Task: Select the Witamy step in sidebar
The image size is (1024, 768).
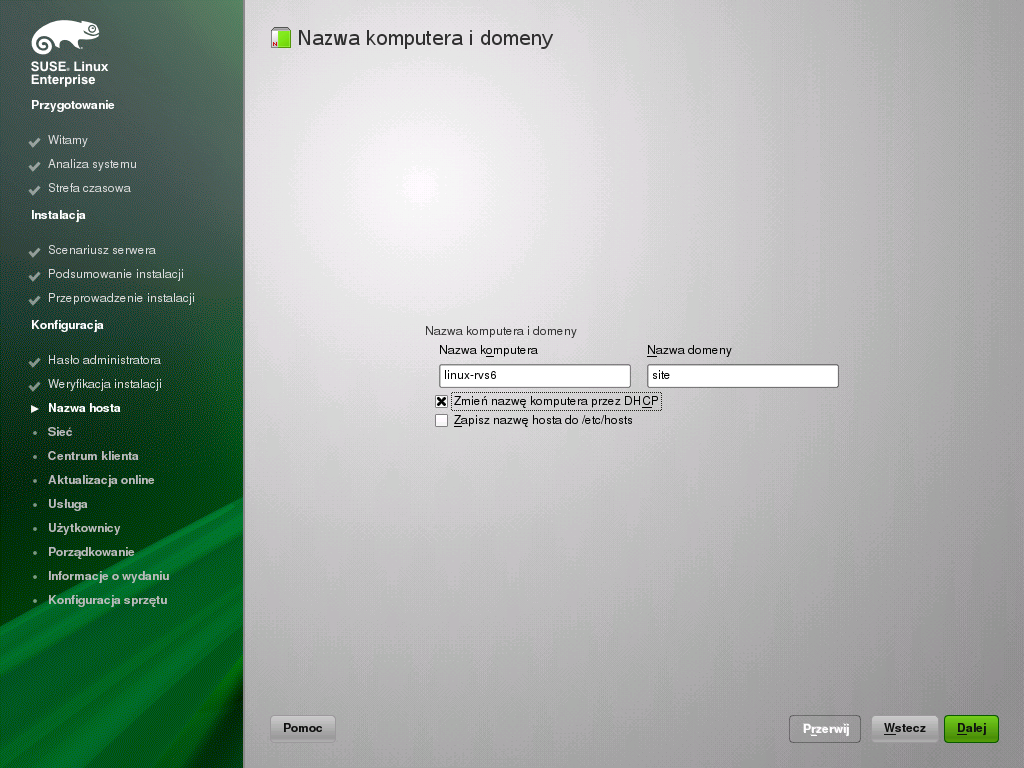Action: 67,140
